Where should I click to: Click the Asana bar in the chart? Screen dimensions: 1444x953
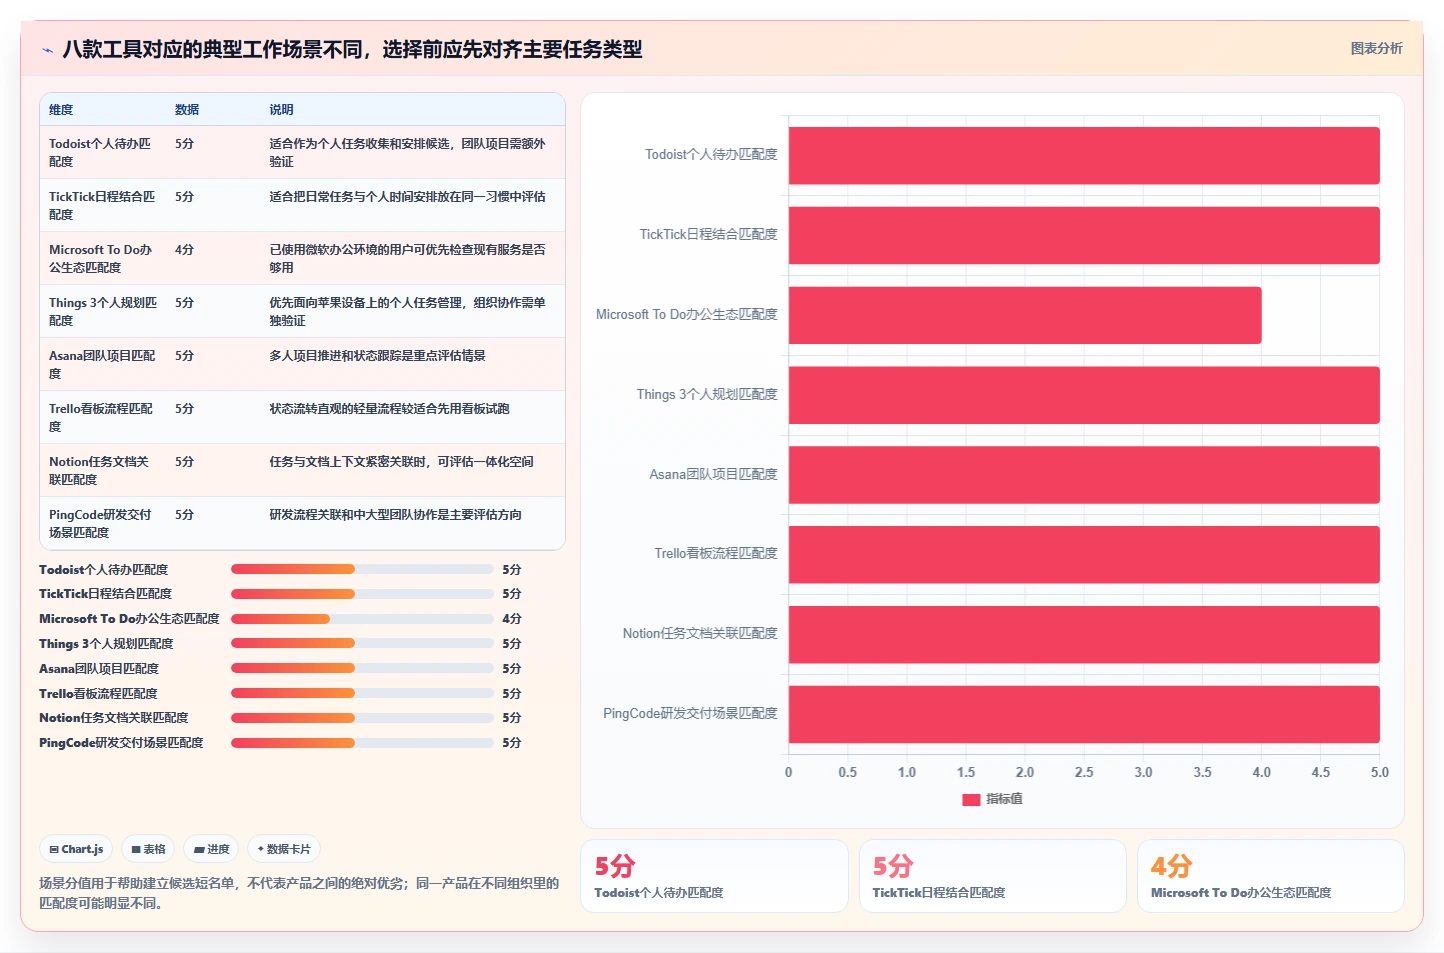pos(1084,475)
